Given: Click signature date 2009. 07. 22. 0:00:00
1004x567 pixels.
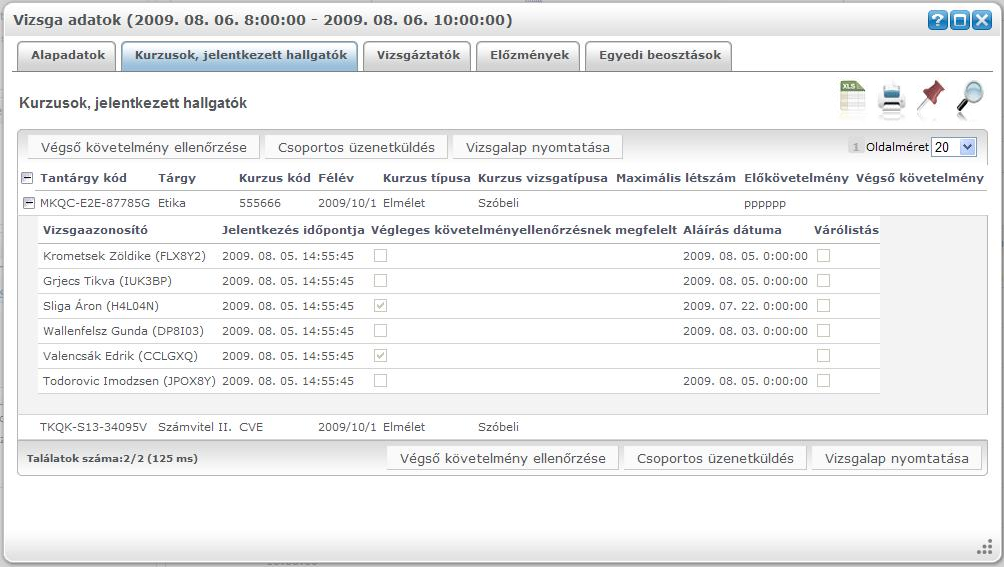Looking at the screenshot, I should 745,306.
